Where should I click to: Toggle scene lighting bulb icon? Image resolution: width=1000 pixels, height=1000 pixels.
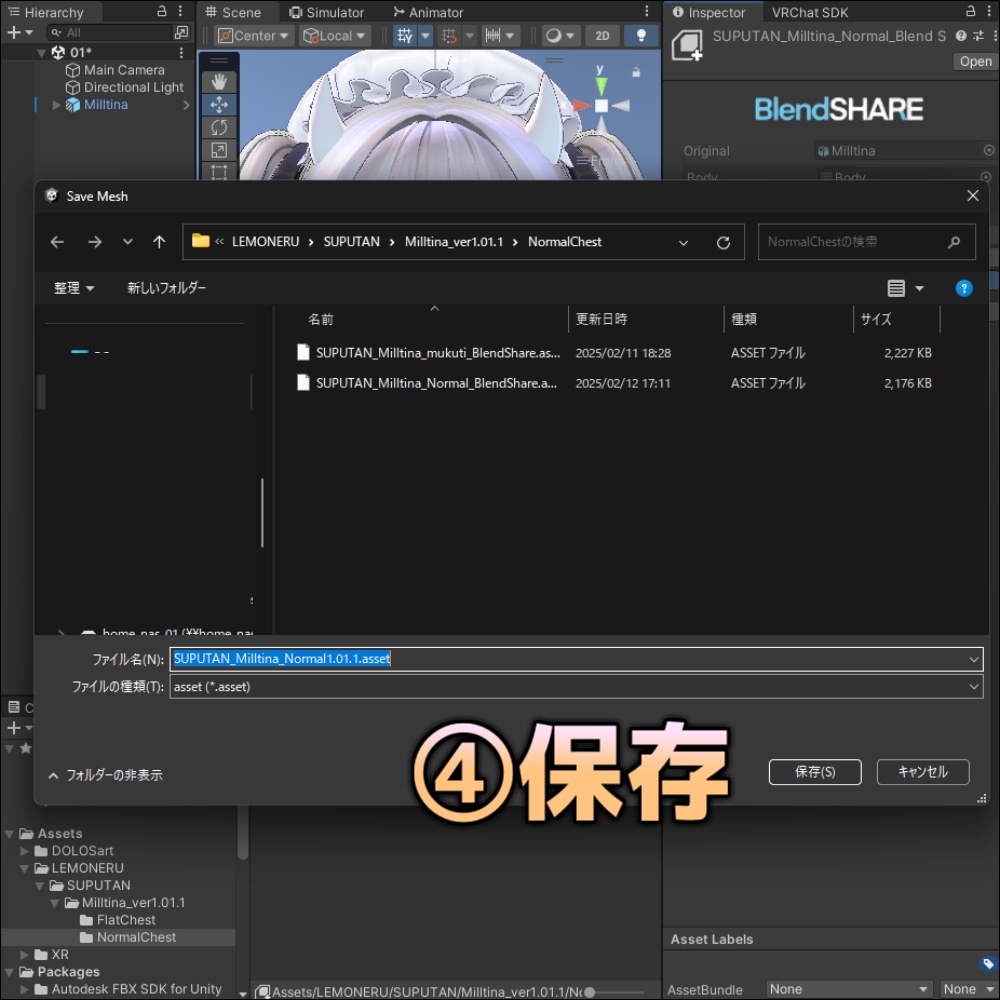click(641, 36)
